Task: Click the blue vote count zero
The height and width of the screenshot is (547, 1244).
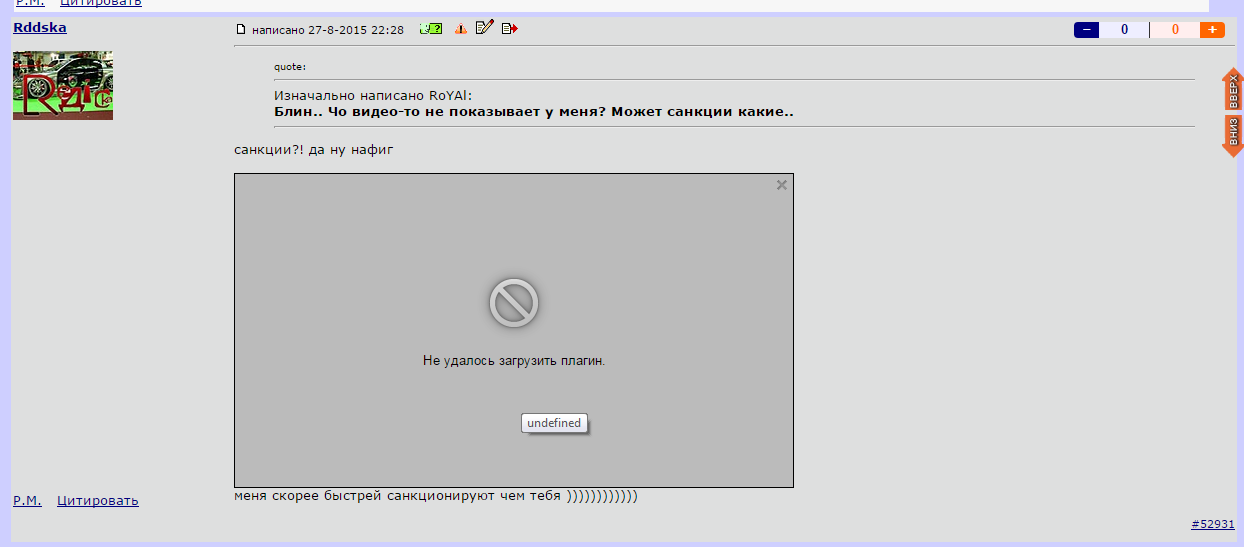Action: tap(1125, 30)
